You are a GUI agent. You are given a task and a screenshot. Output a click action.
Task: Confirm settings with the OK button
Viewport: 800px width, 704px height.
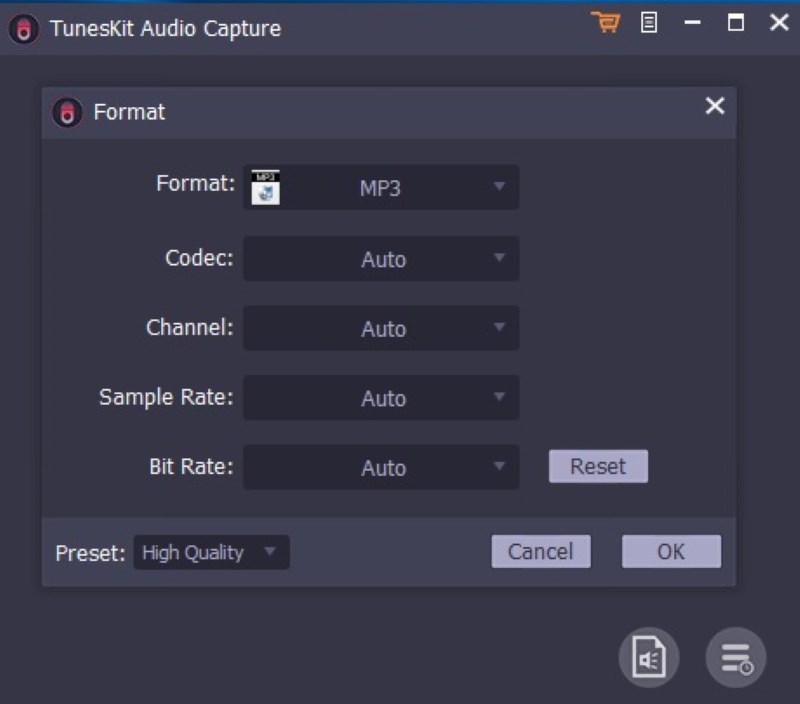[671, 551]
